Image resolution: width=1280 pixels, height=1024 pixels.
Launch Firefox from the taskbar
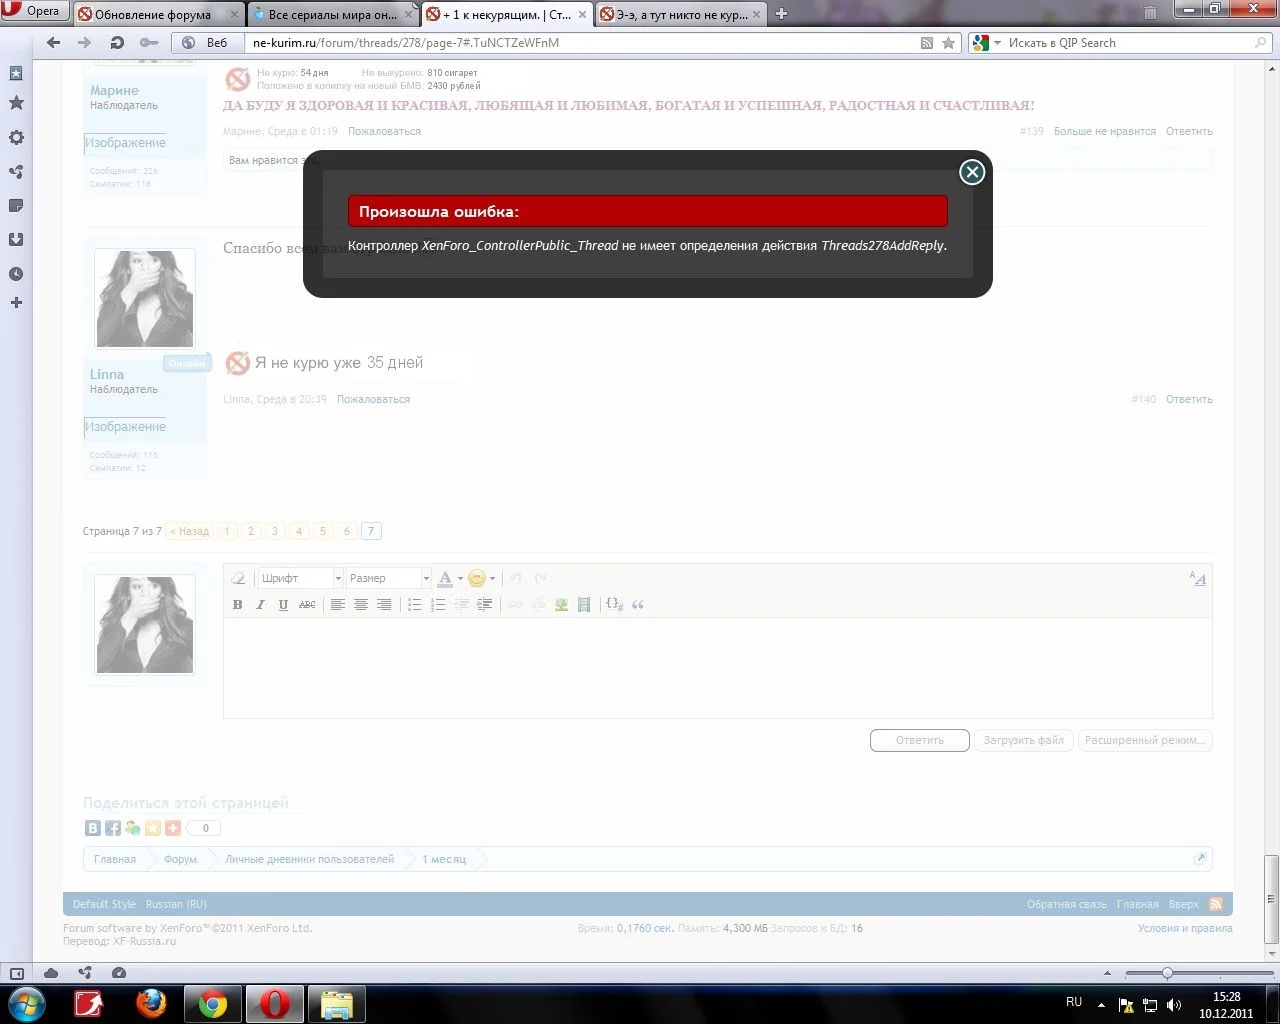(151, 1003)
